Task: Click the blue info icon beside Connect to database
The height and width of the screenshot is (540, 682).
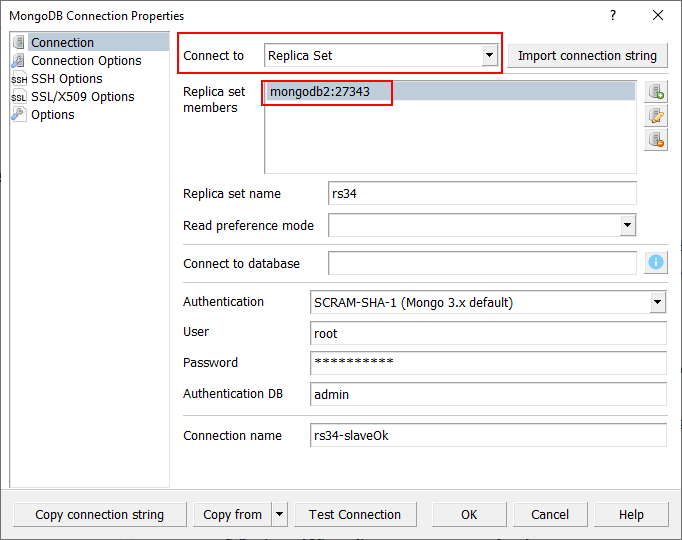Action: point(656,262)
